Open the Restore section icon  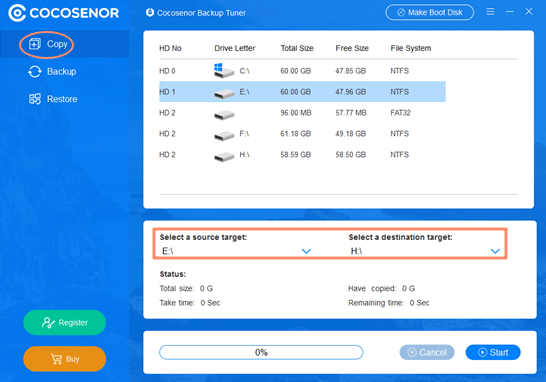34,99
